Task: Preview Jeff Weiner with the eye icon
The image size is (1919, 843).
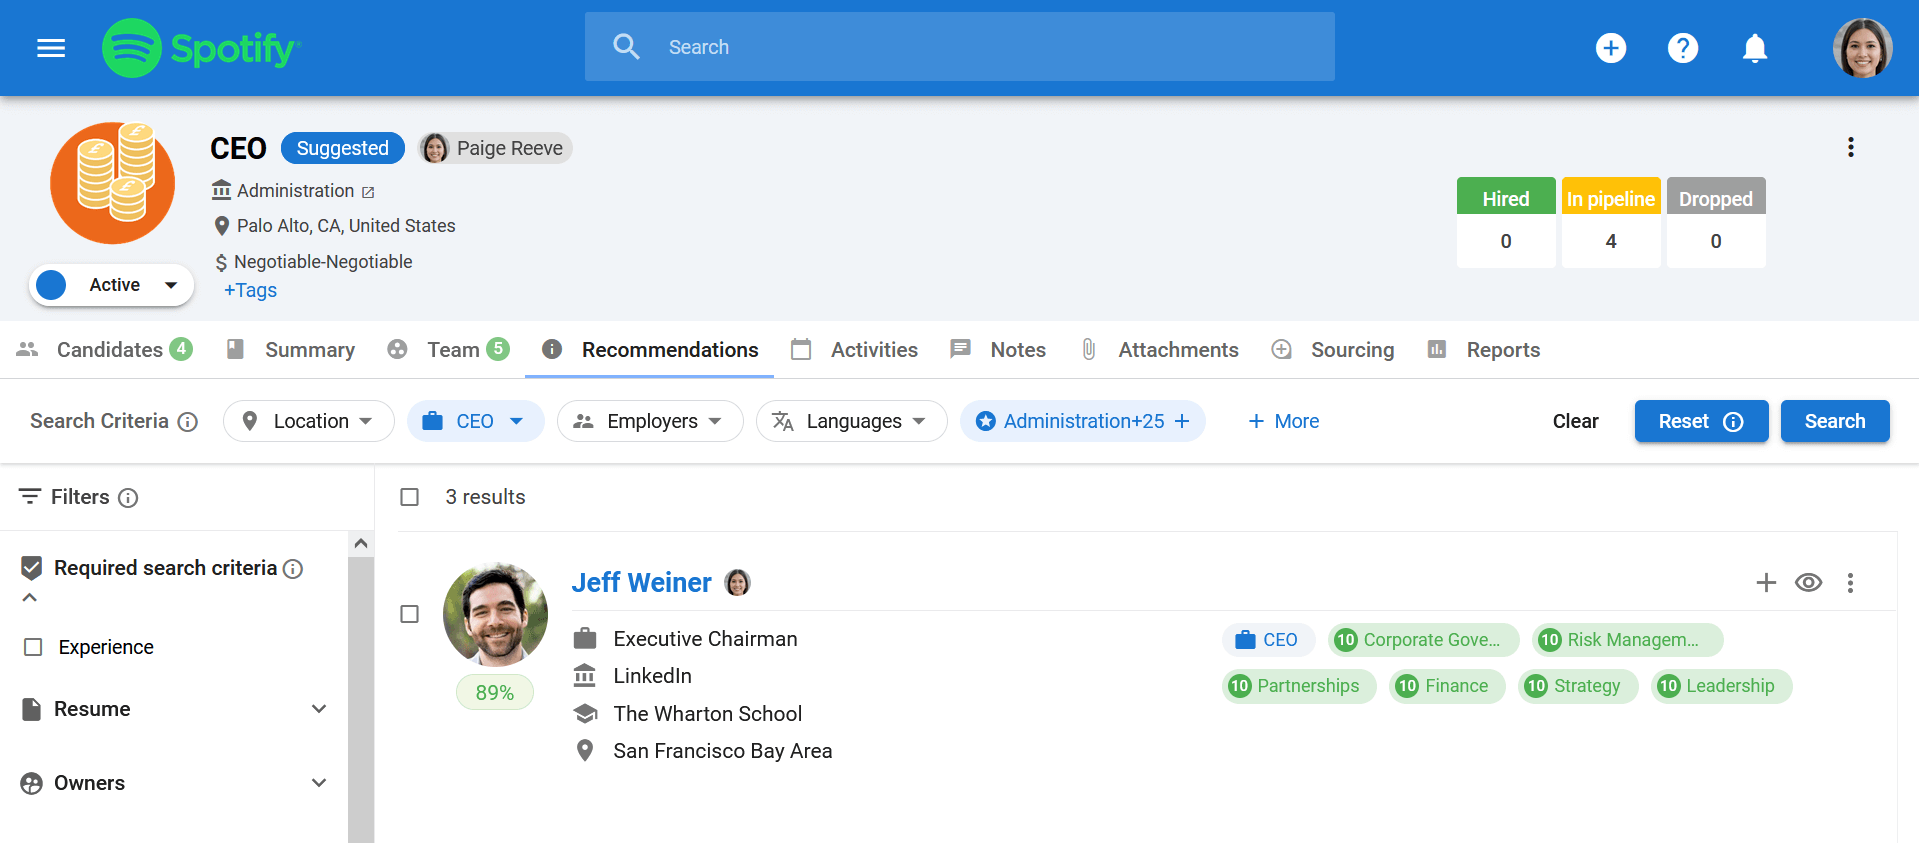Action: tap(1808, 583)
